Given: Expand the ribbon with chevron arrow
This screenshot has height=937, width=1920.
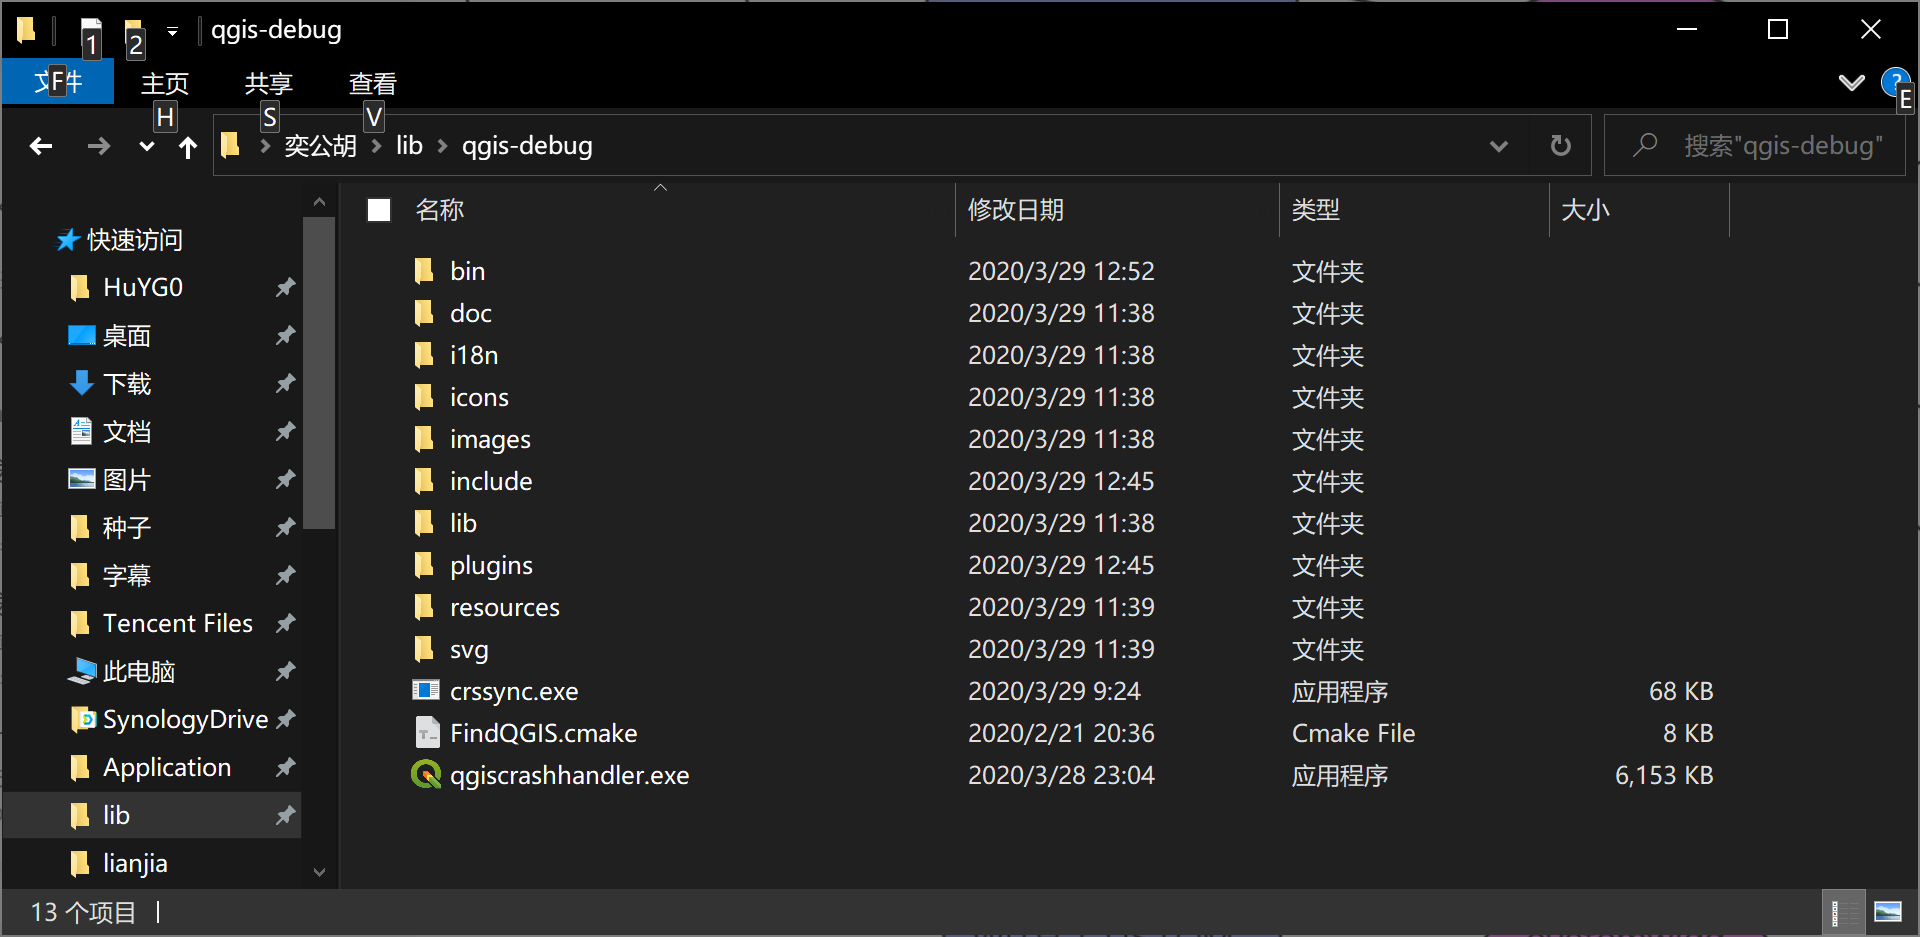Looking at the screenshot, I should (x=1851, y=83).
